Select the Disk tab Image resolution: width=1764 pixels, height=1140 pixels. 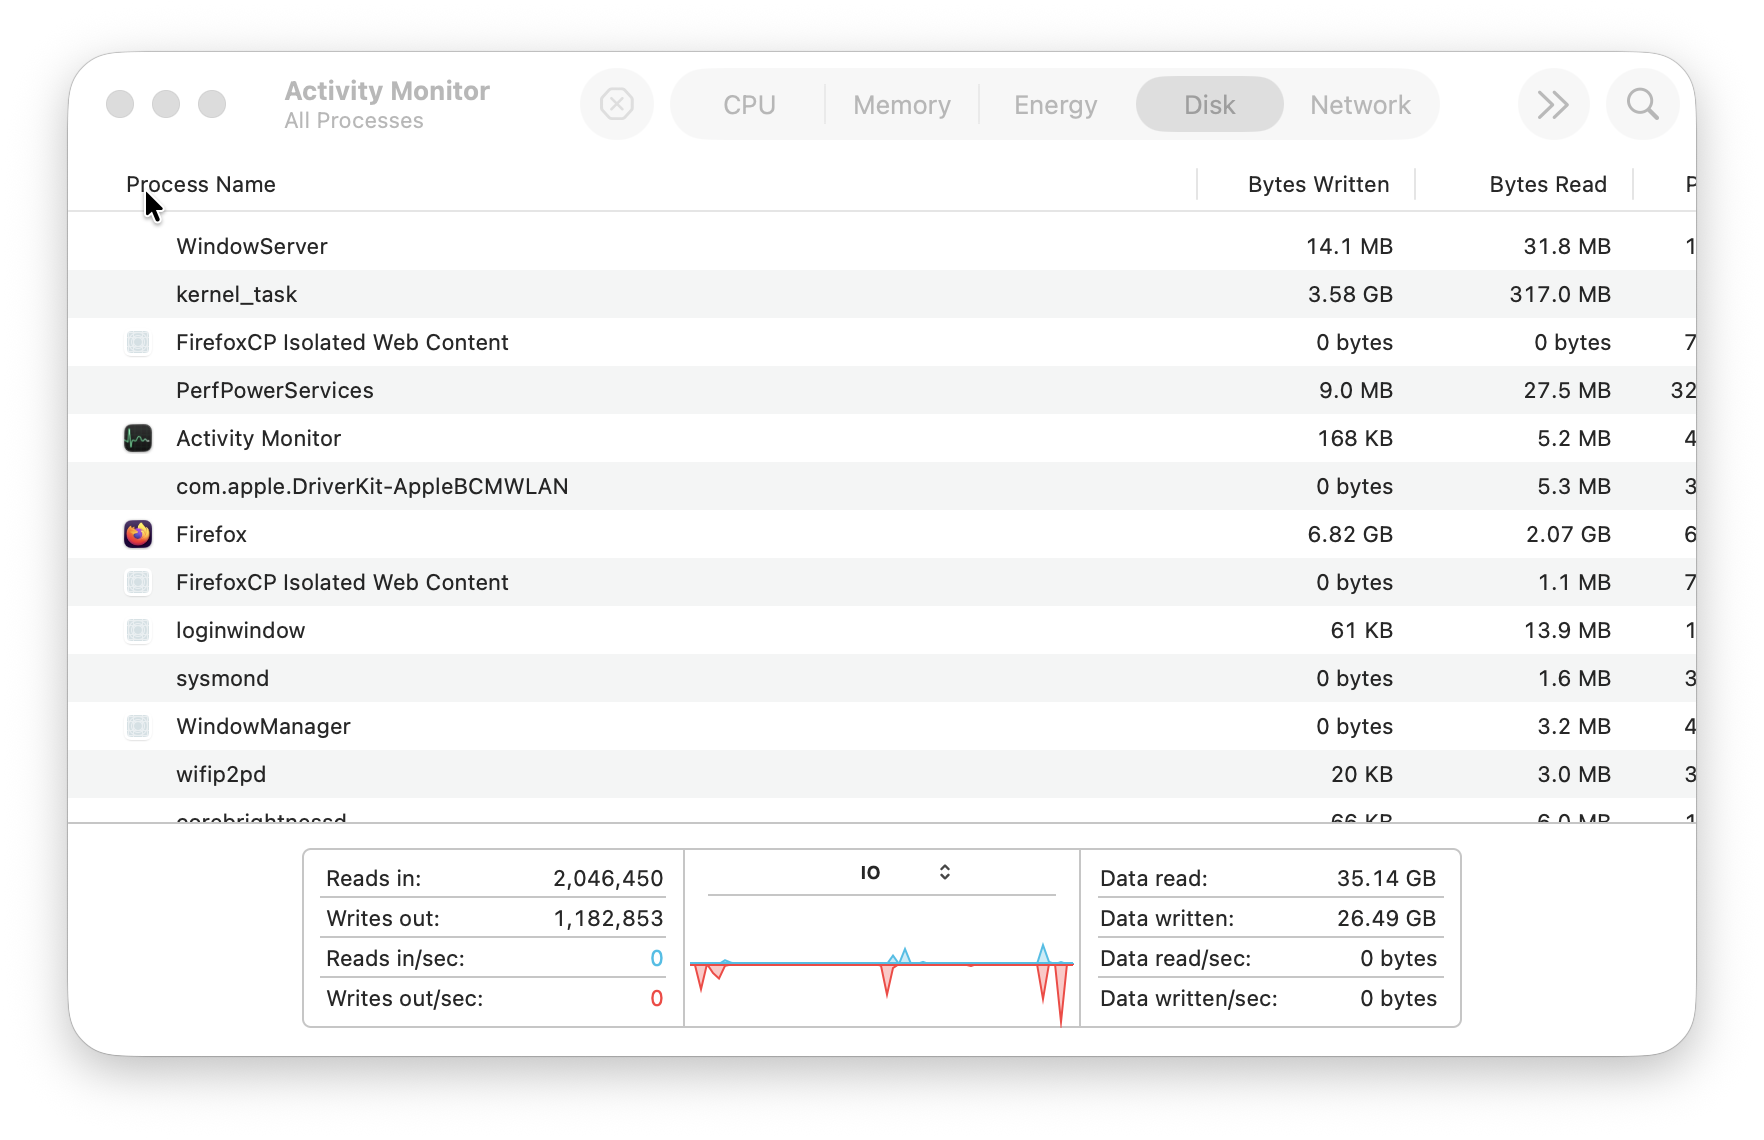(1209, 104)
